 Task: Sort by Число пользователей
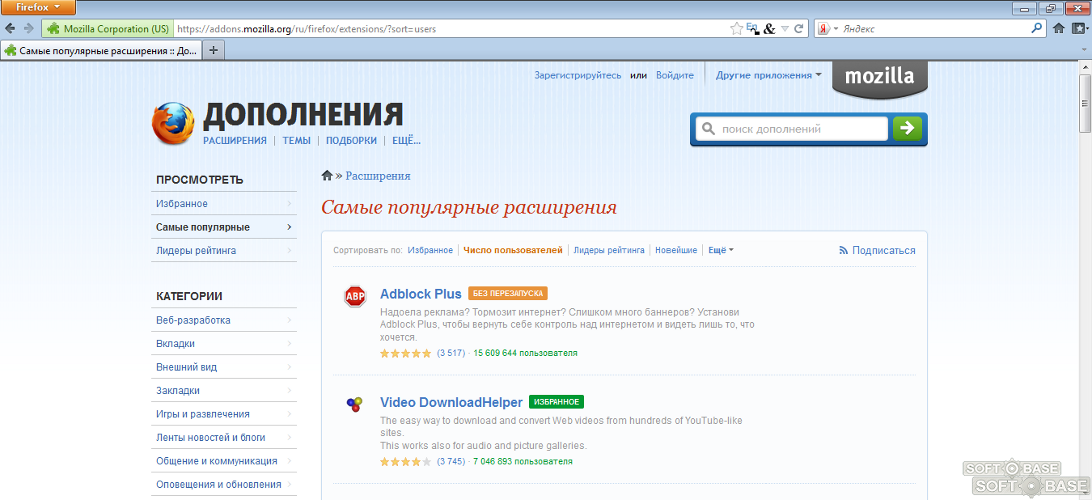tap(513, 250)
